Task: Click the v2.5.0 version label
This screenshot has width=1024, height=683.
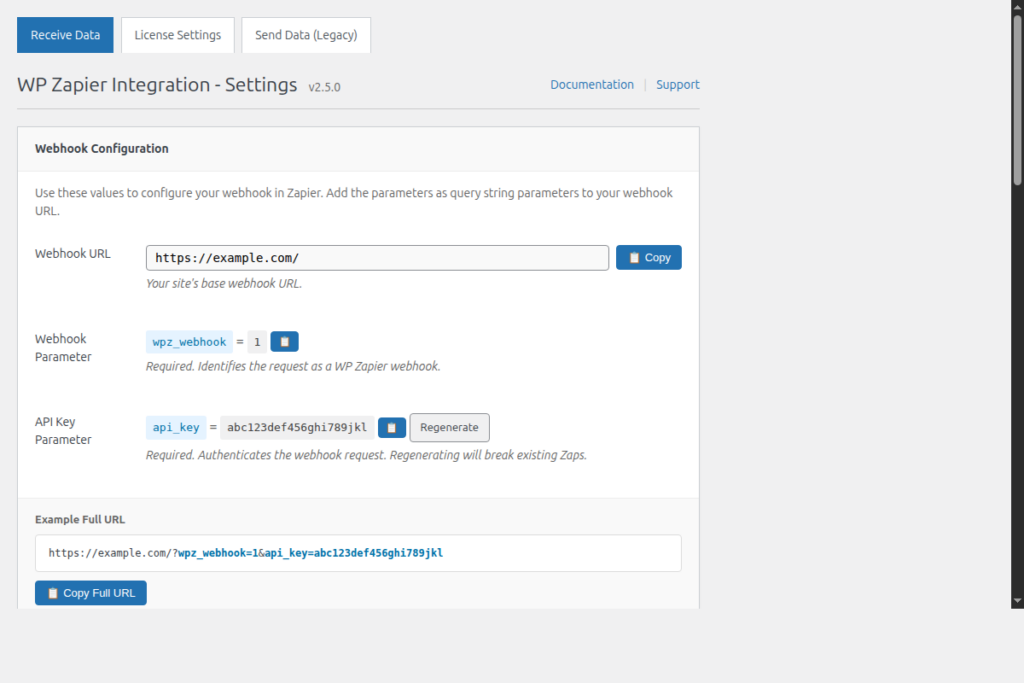Action: click(325, 87)
